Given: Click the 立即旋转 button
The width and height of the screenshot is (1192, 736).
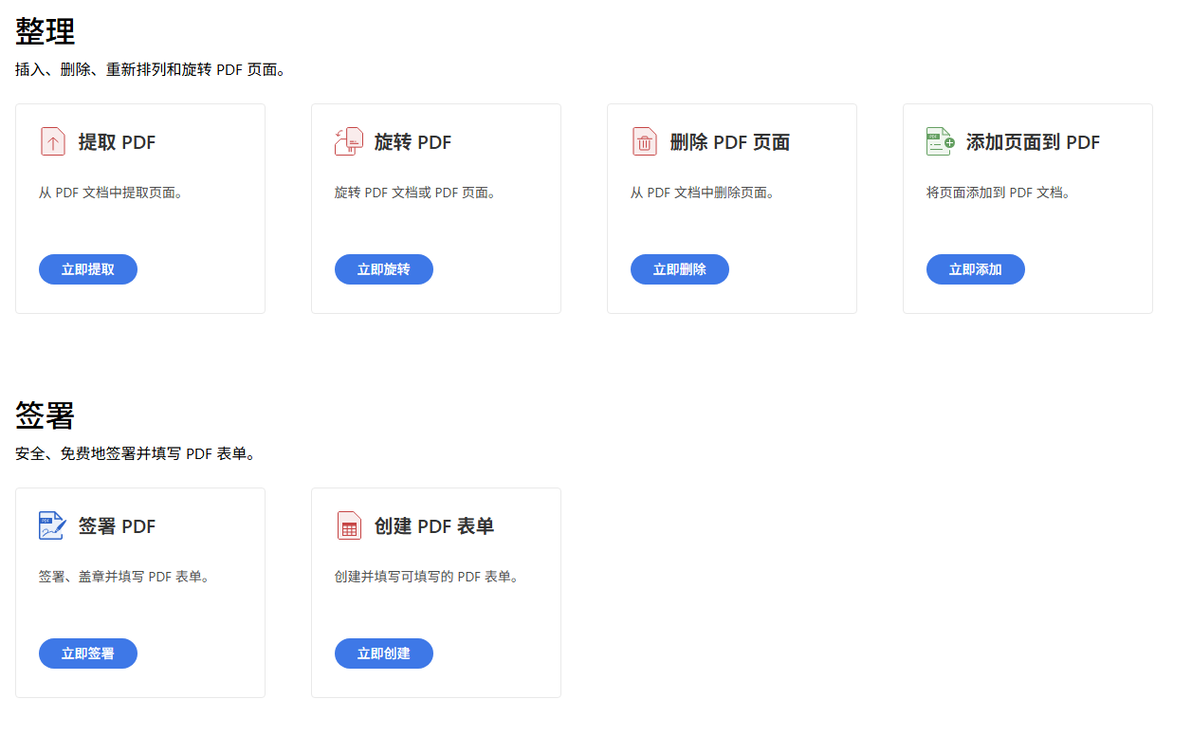Looking at the screenshot, I should coord(384,269).
